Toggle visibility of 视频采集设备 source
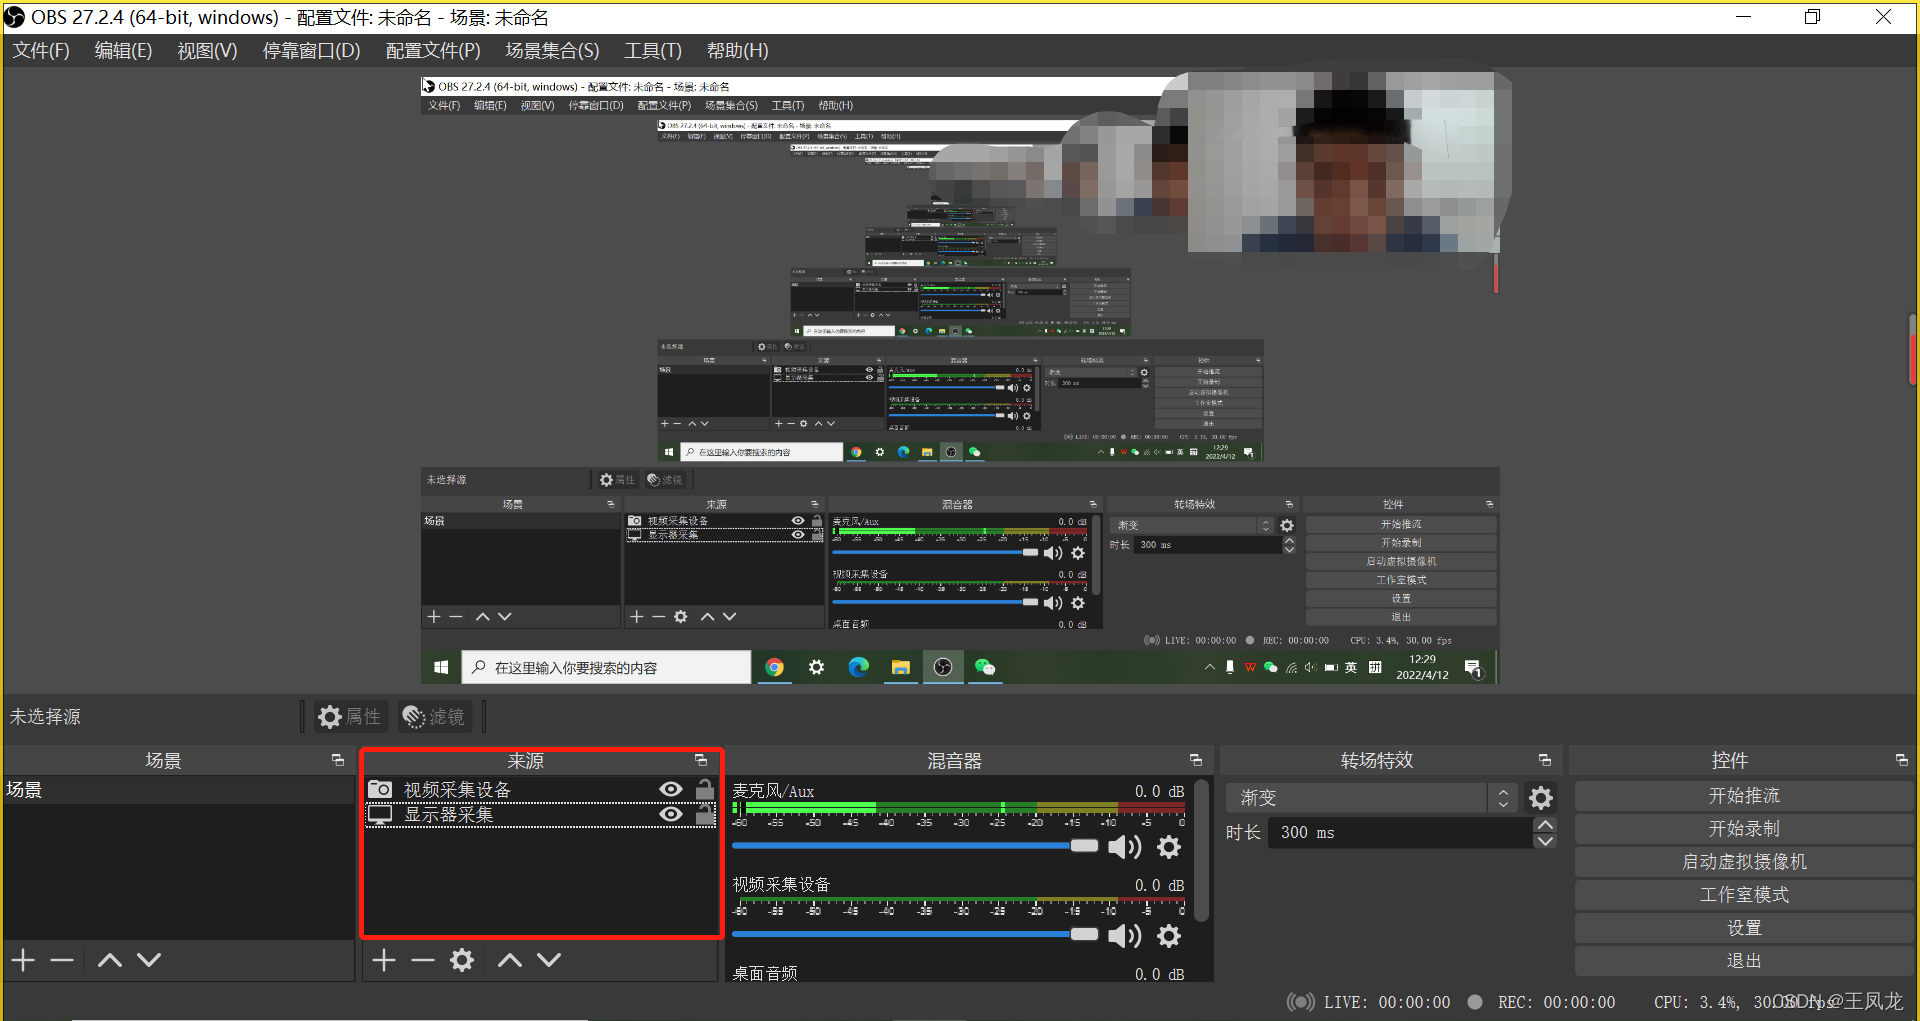Image resolution: width=1920 pixels, height=1021 pixels. [671, 790]
